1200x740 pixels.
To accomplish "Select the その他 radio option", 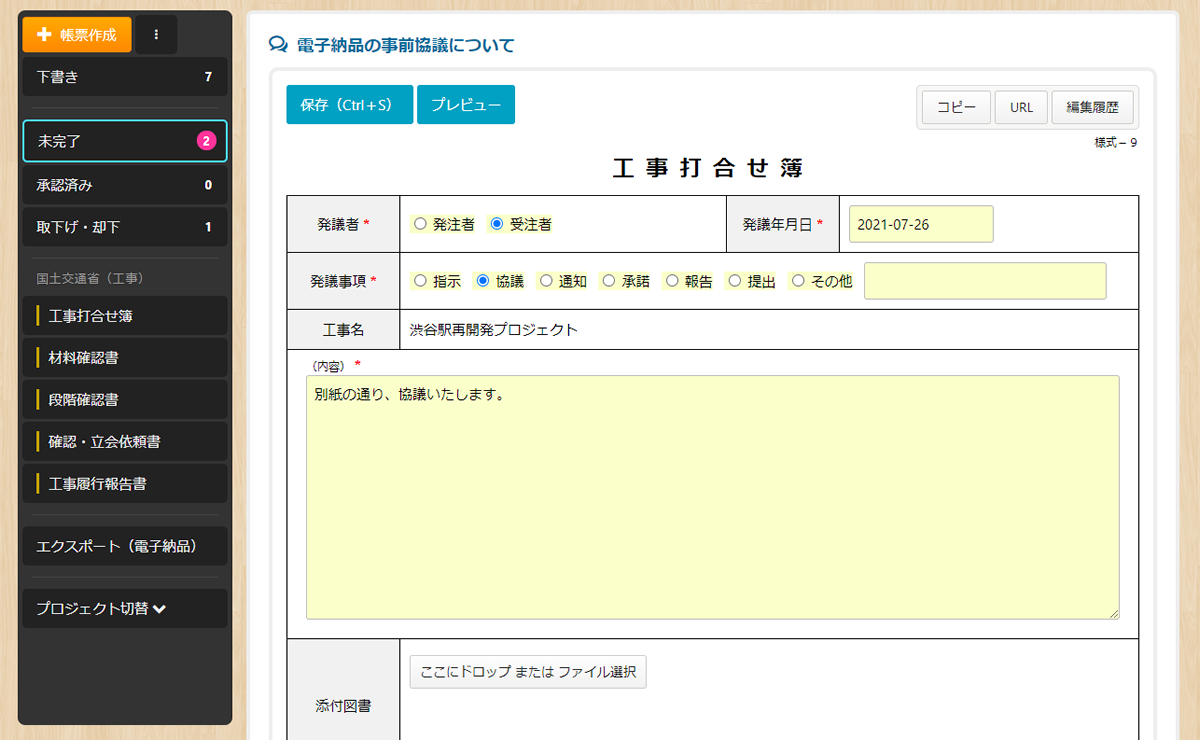I will 798,282.
